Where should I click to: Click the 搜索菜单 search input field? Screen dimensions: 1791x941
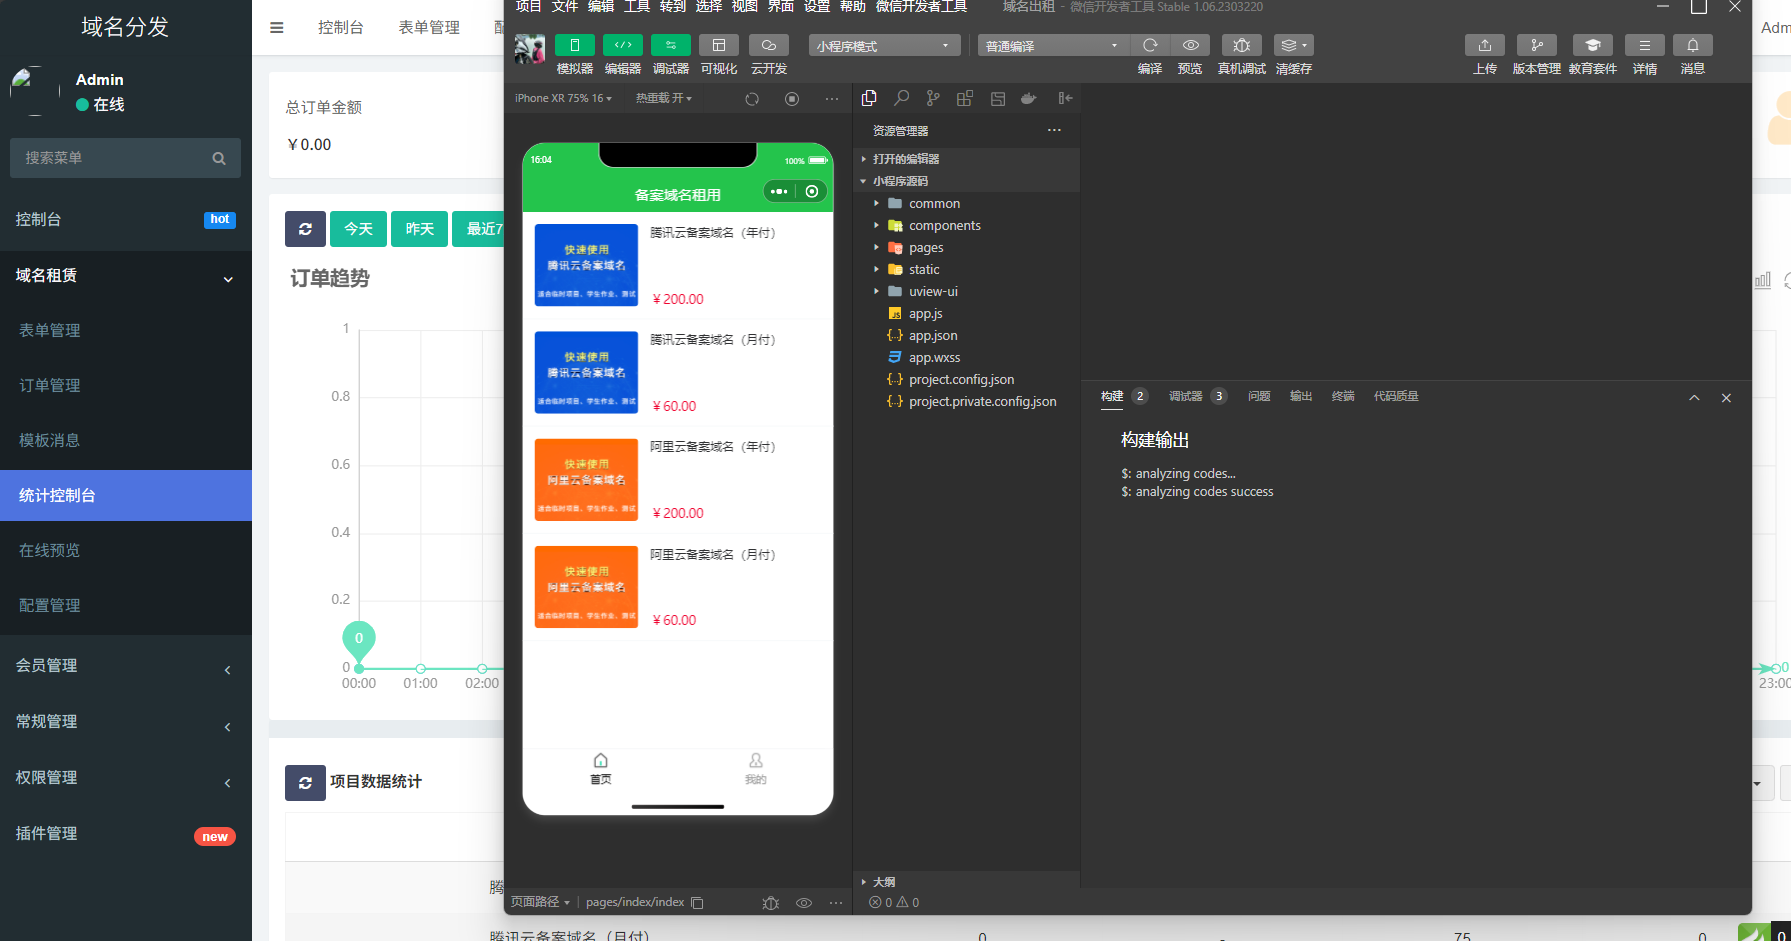click(115, 158)
